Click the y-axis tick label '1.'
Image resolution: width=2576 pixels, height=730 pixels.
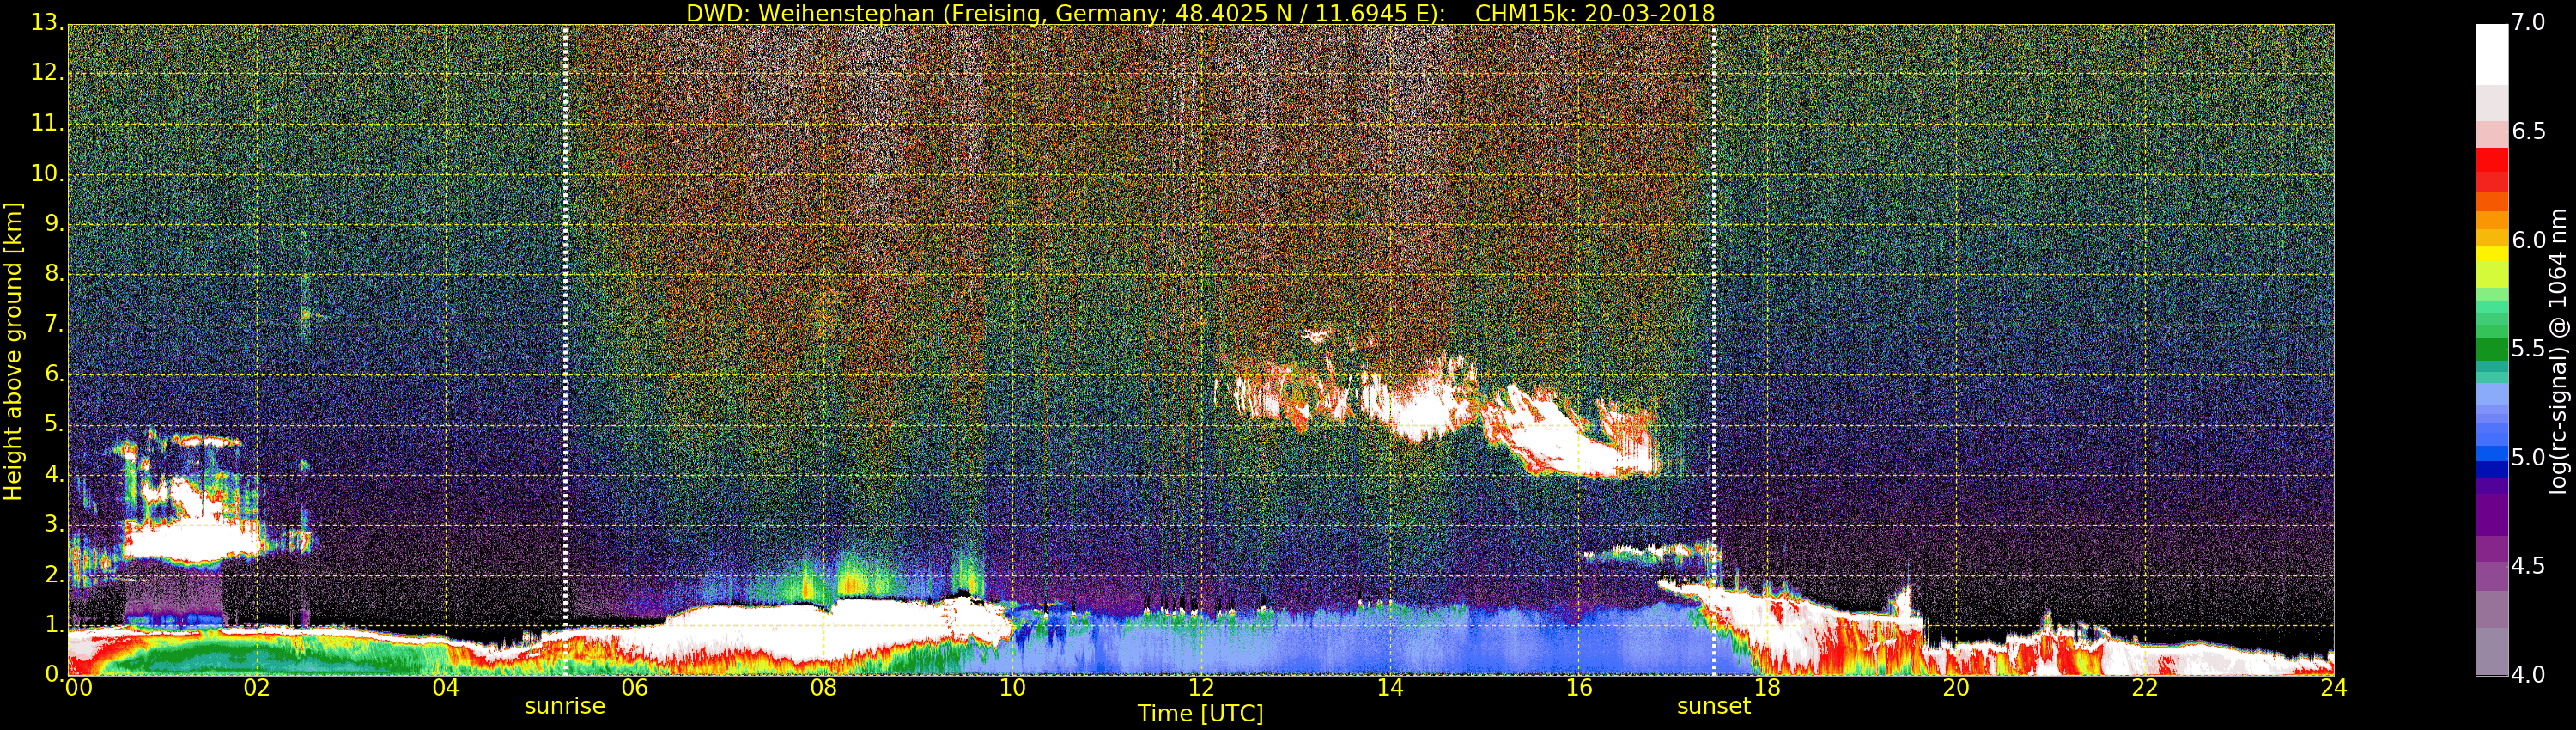point(53,624)
